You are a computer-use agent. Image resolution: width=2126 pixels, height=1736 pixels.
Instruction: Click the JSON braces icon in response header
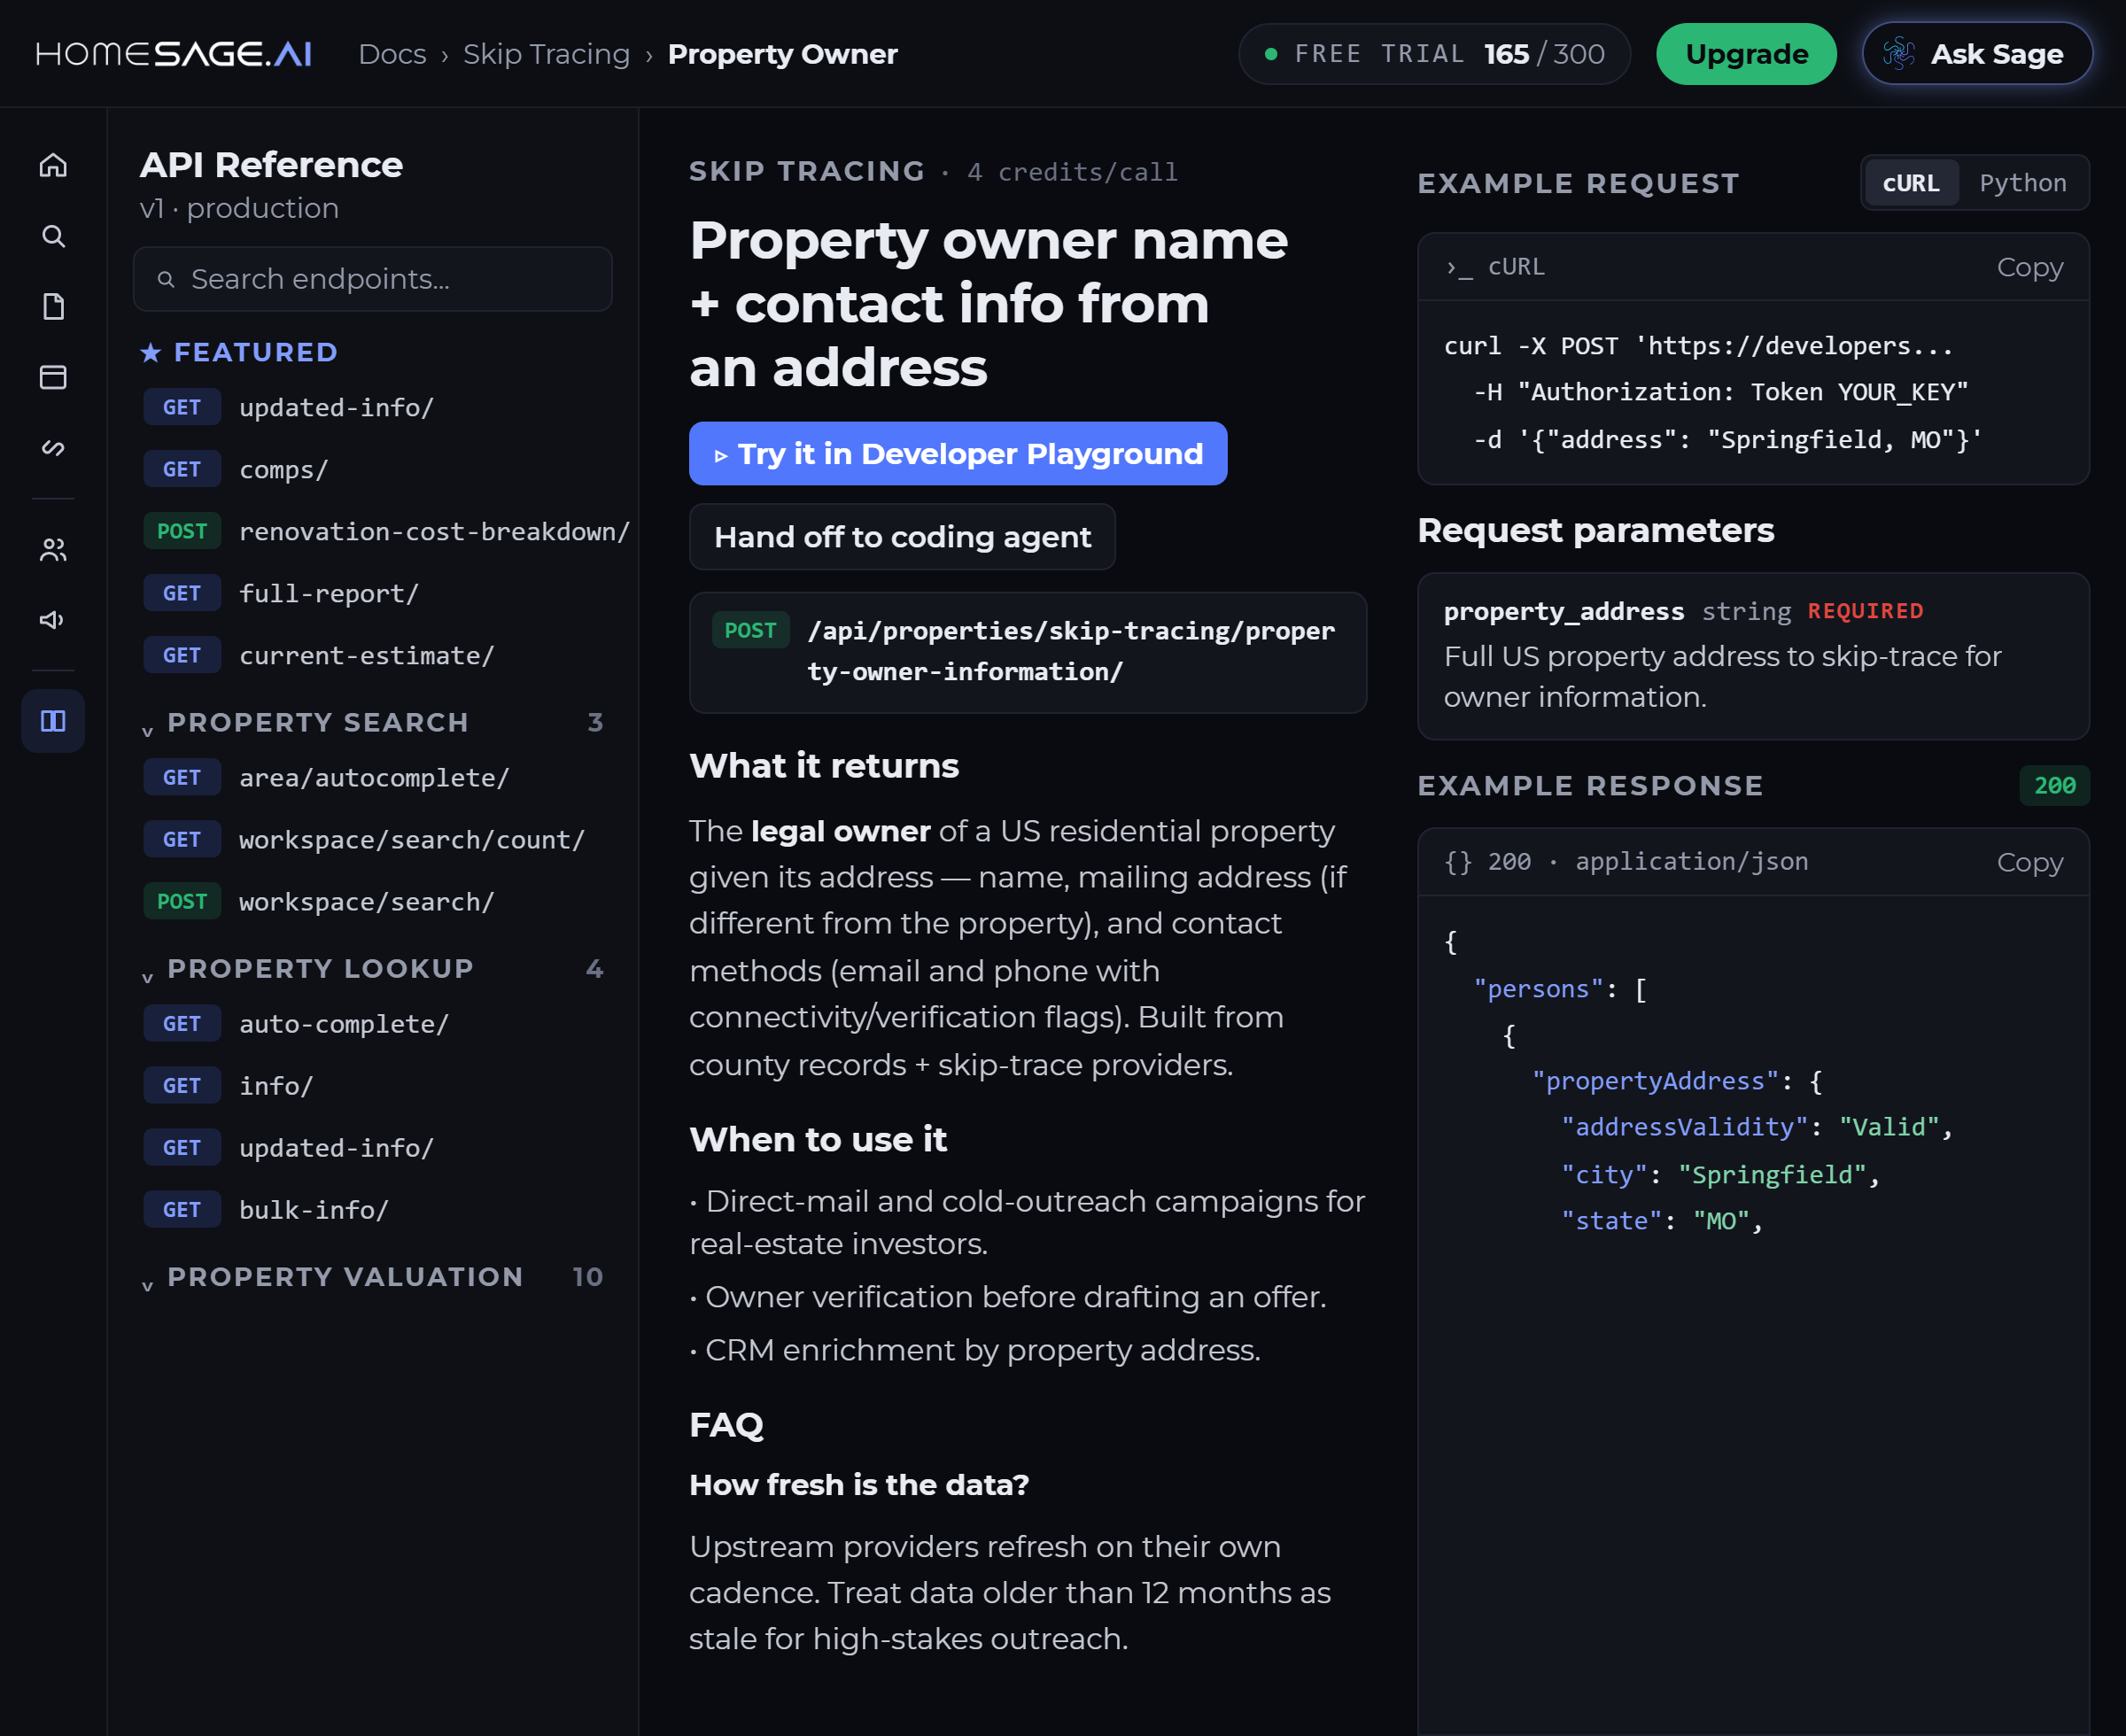pos(1458,861)
